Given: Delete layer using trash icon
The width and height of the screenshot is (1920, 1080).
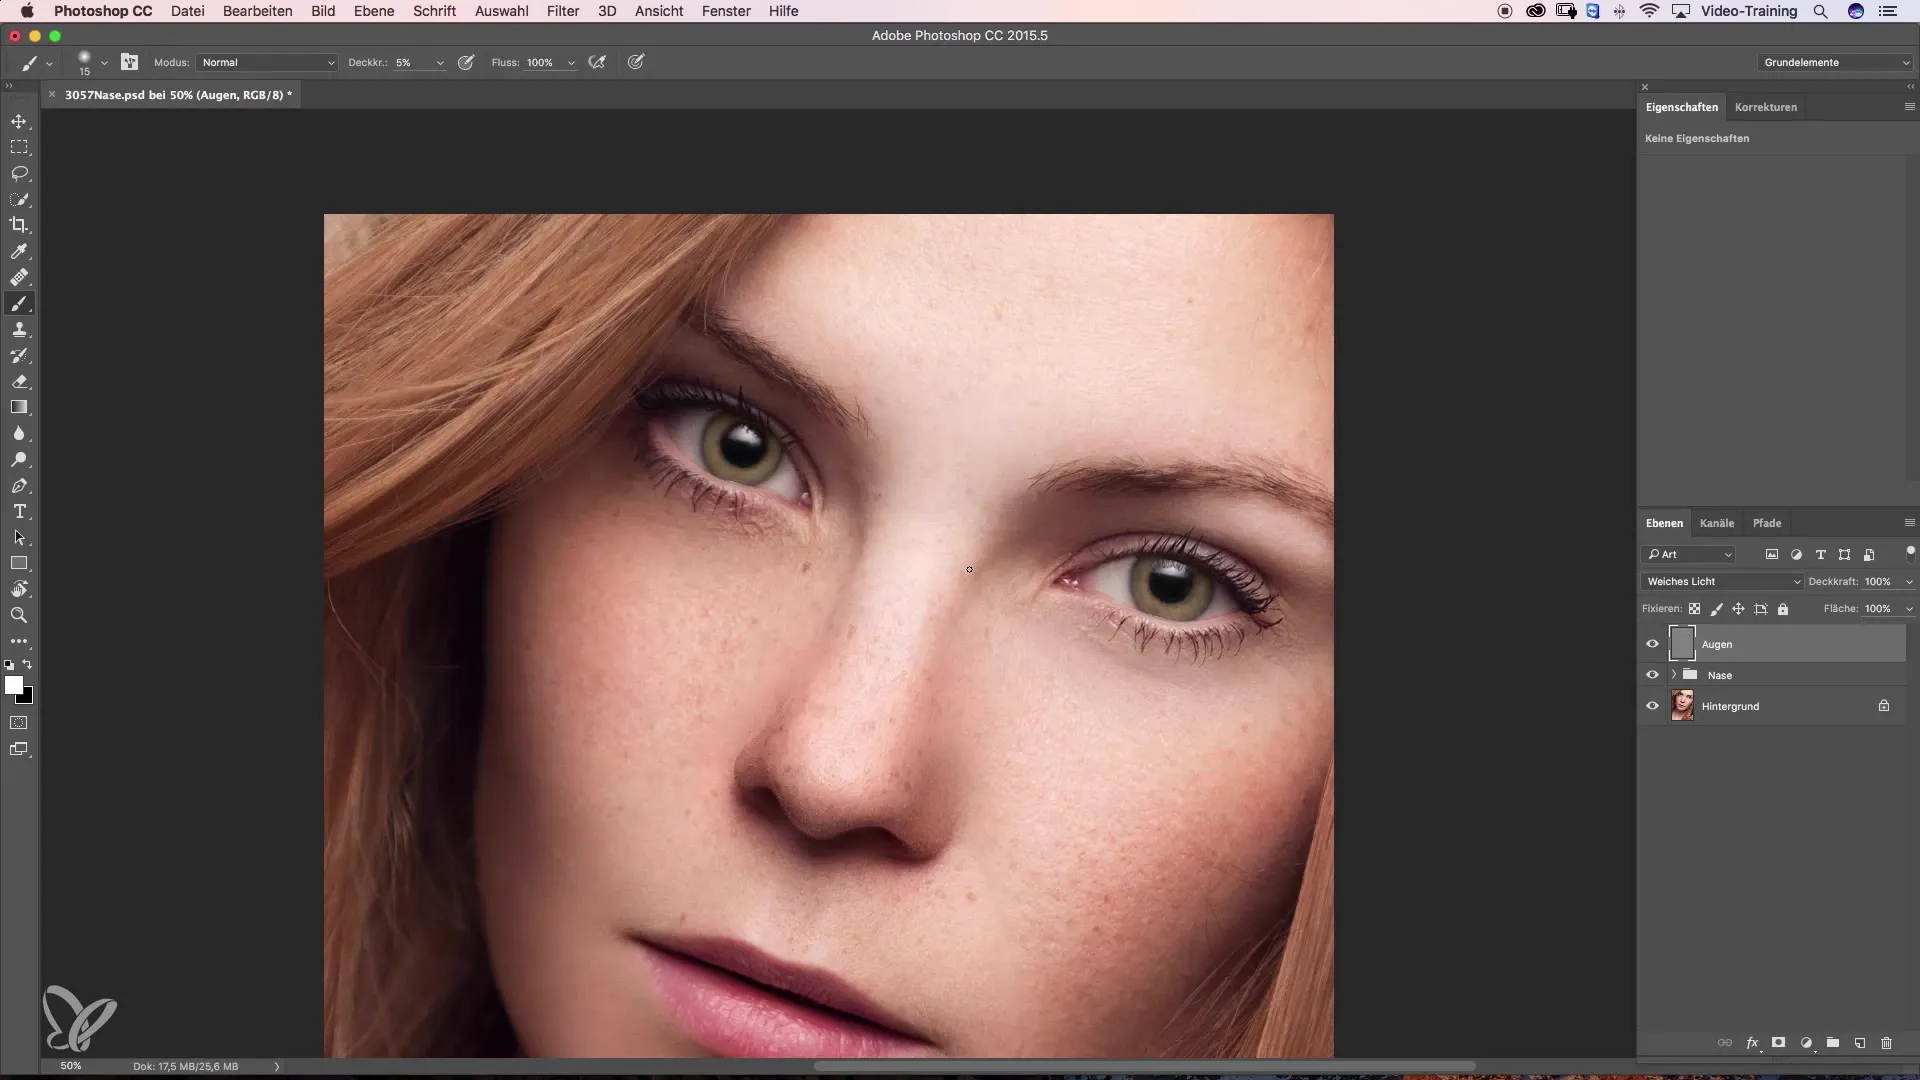Looking at the screenshot, I should coord(1887,1043).
